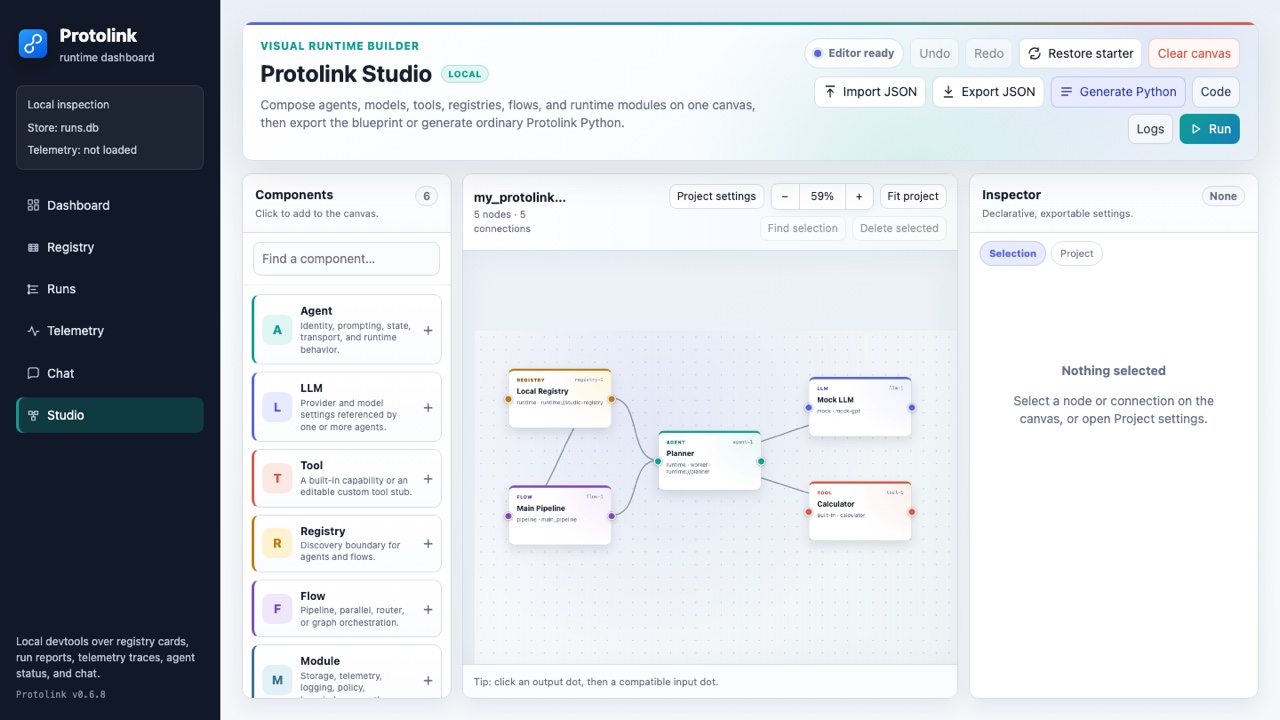1280x720 pixels.
Task: Go to the Runs page
Action: (110, 289)
